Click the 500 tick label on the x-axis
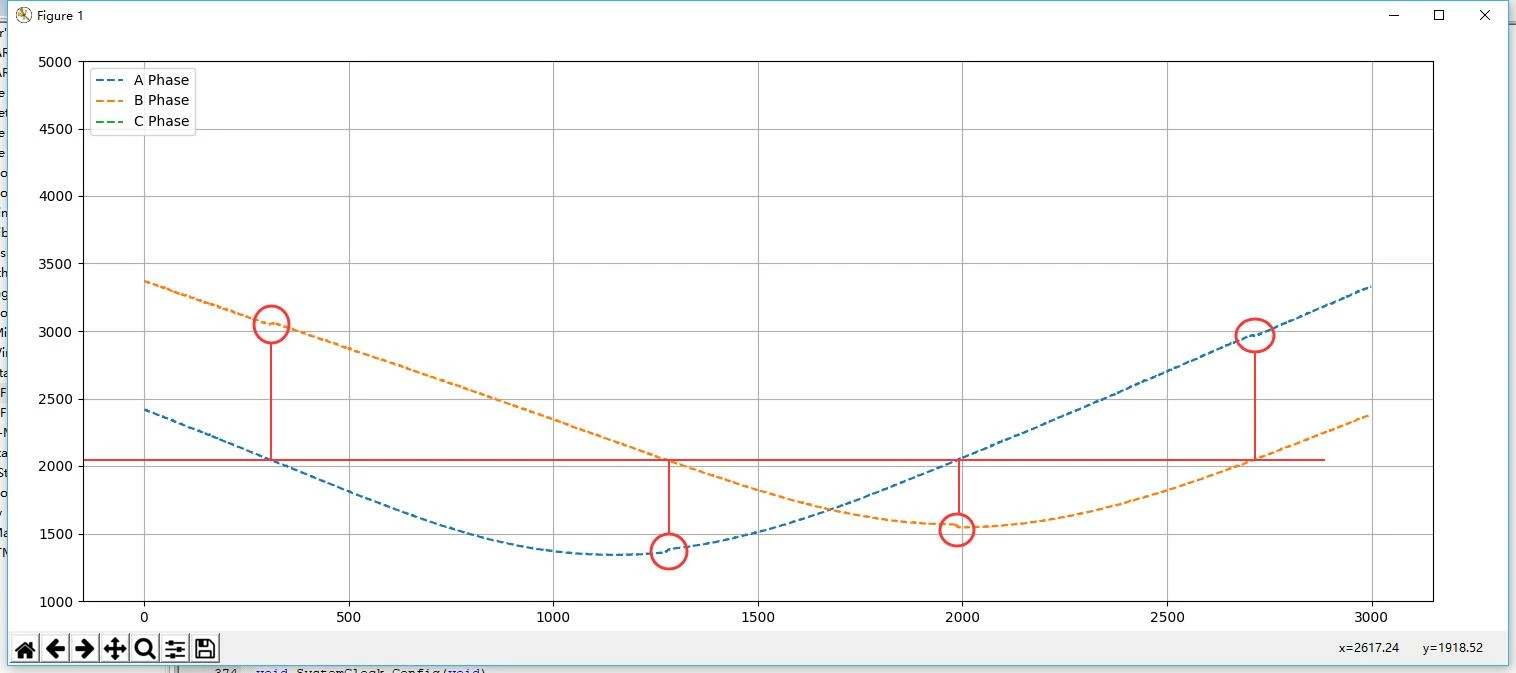The image size is (1516, 673). pos(349,617)
